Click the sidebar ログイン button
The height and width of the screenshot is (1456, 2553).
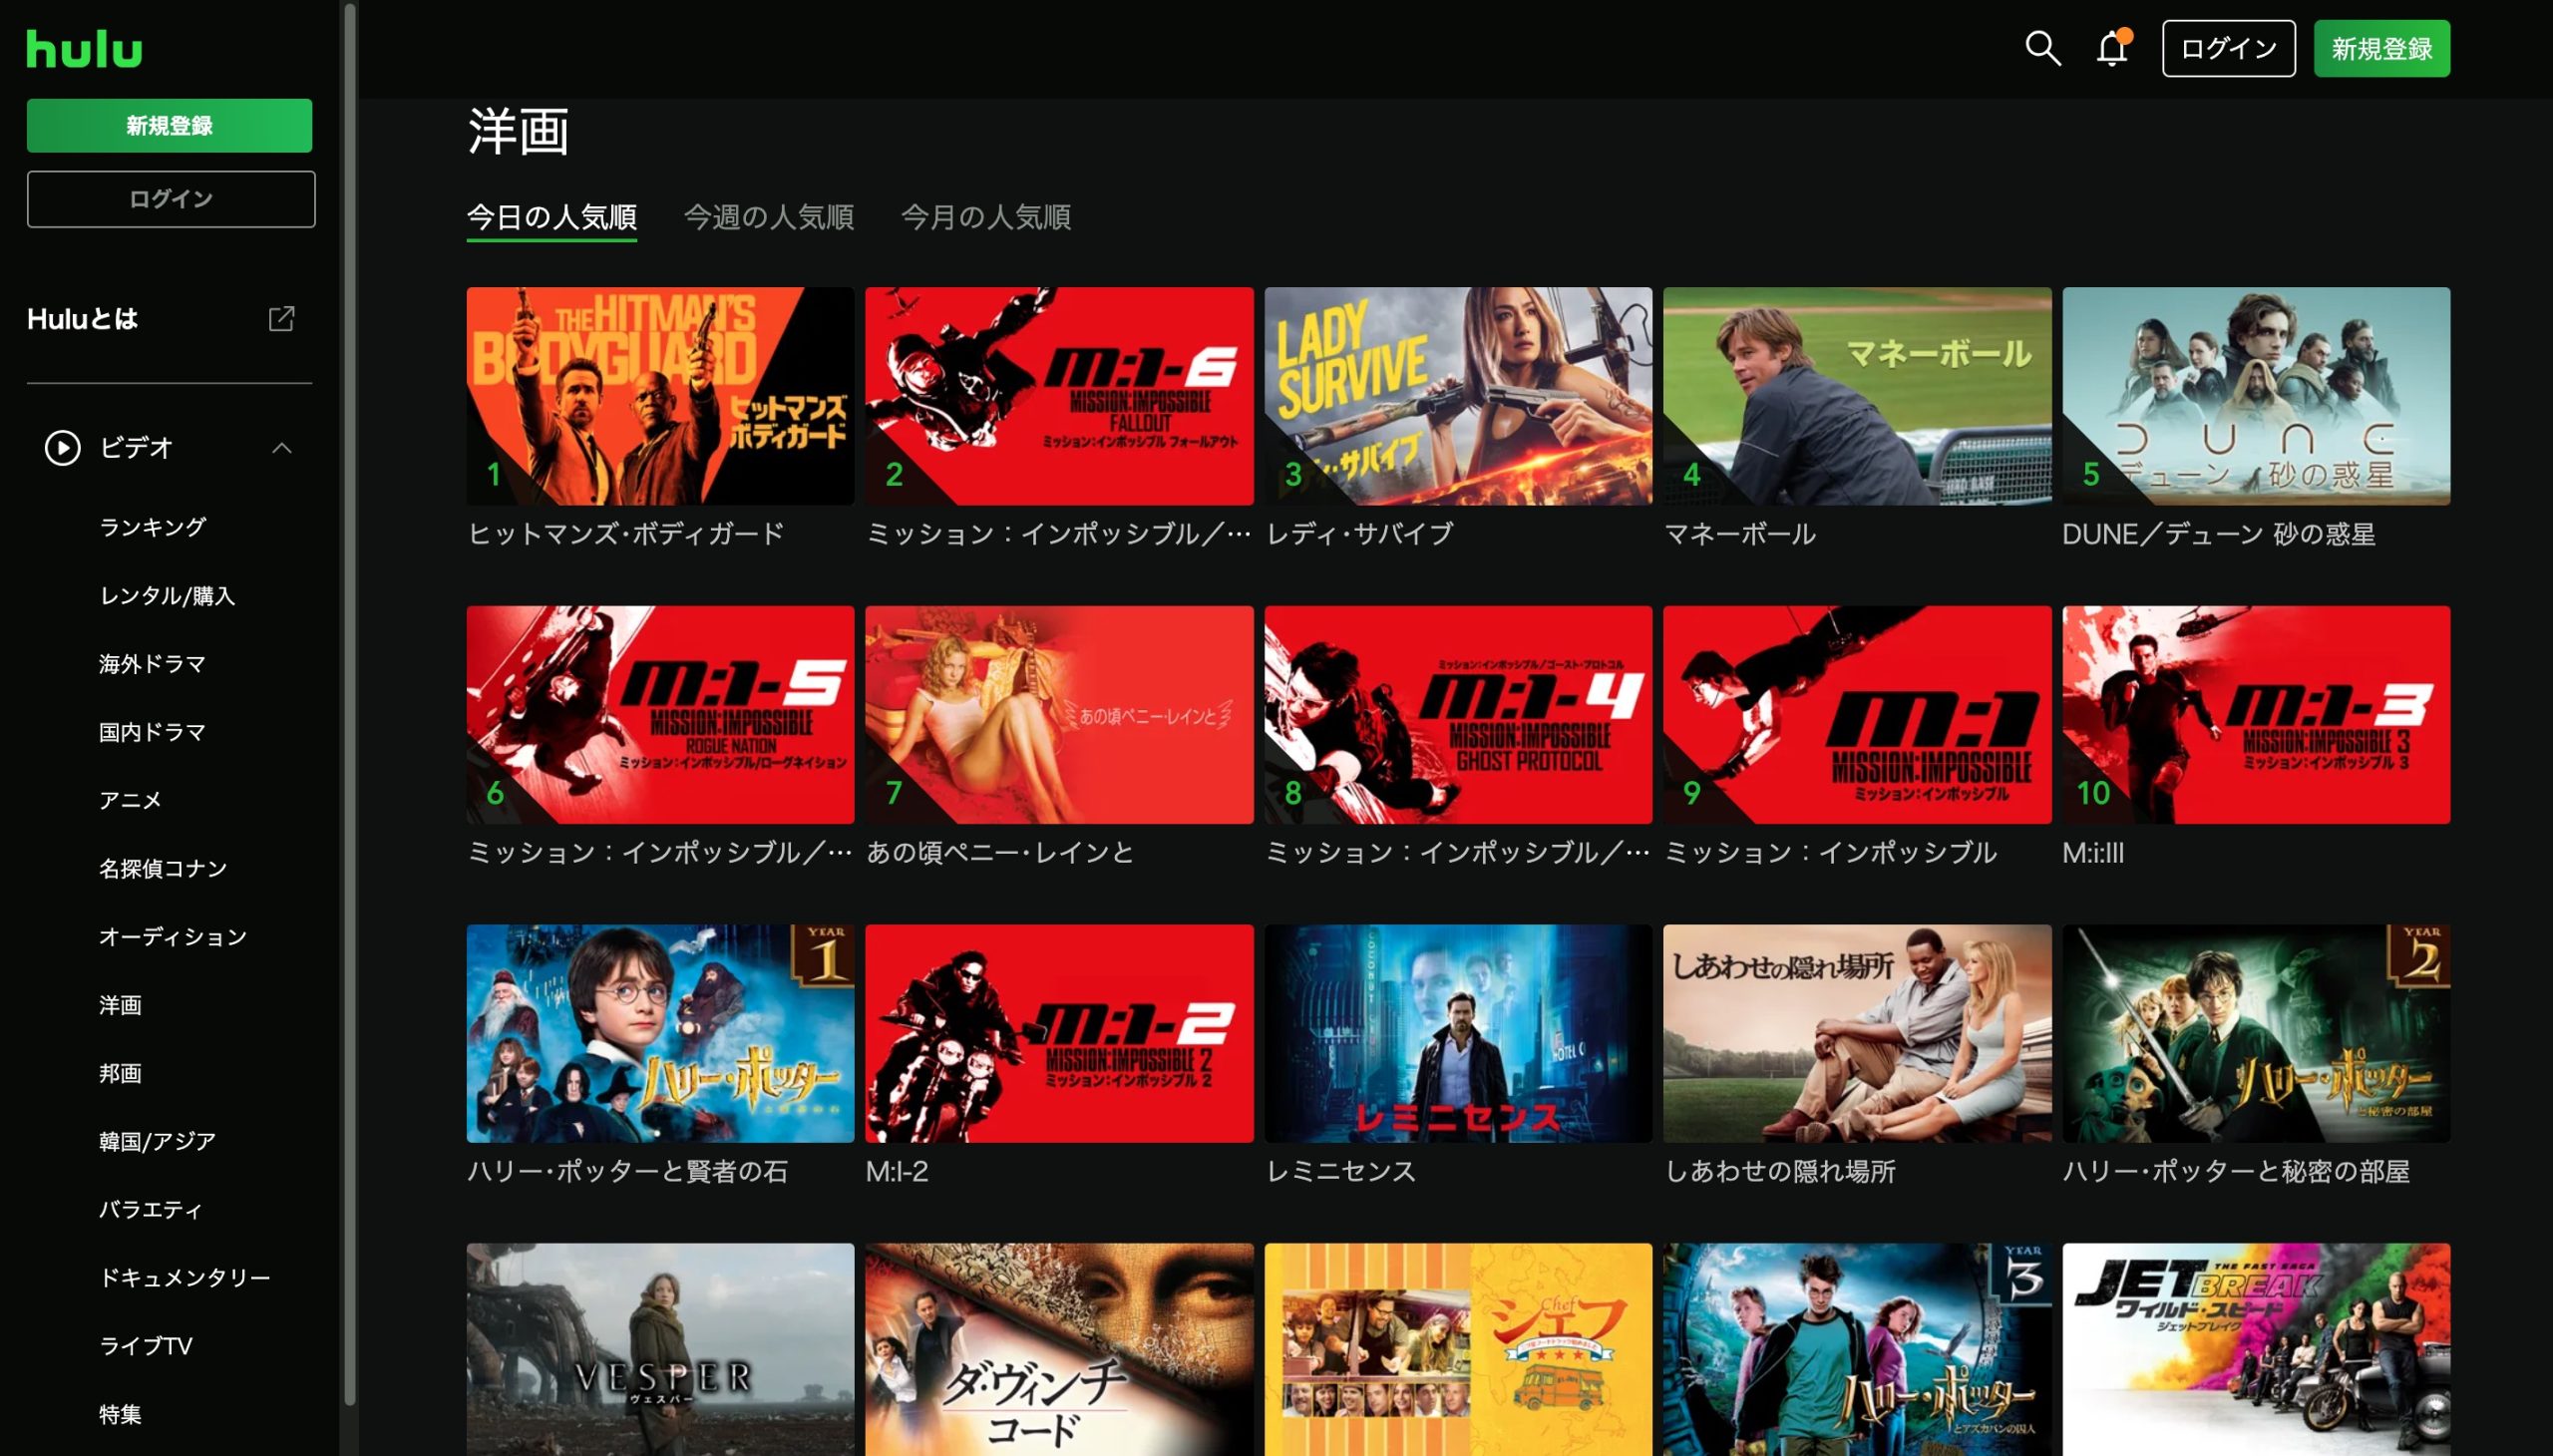(x=170, y=199)
